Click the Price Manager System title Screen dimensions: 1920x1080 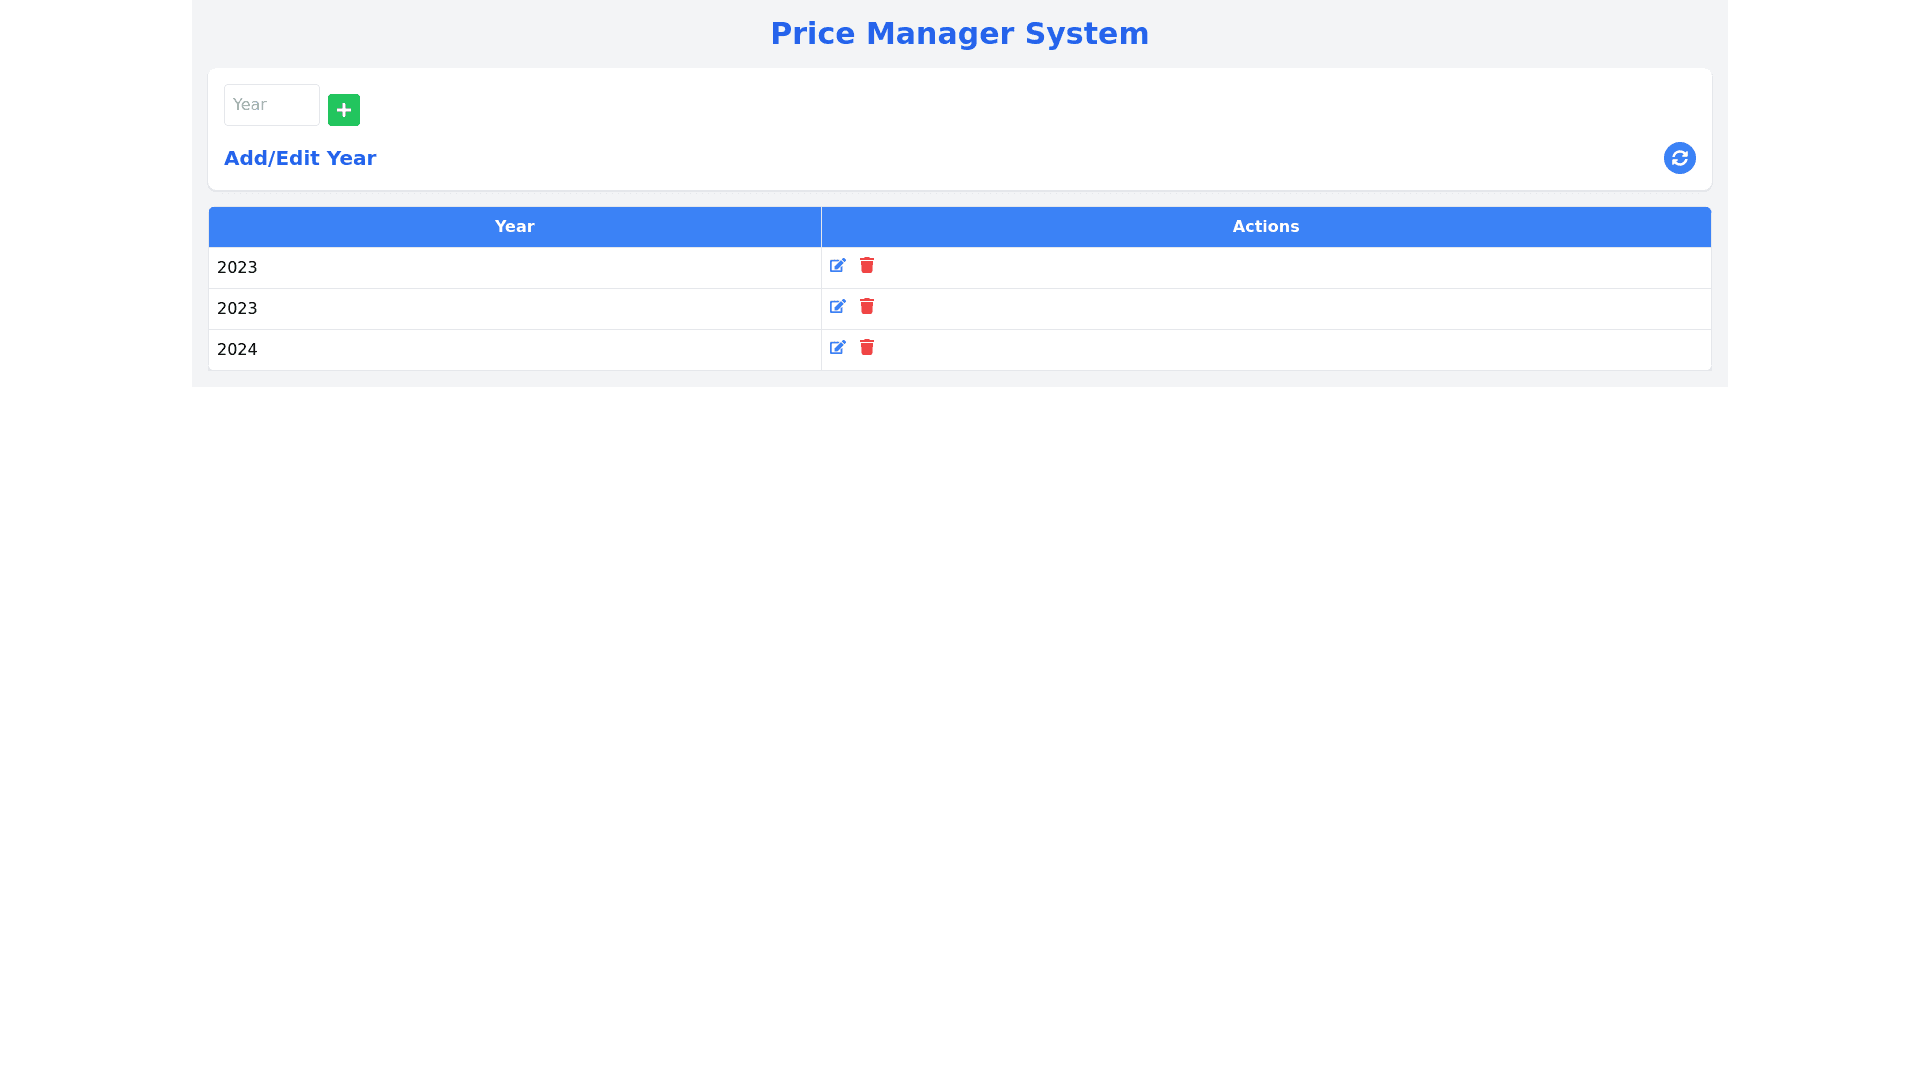tap(959, 34)
